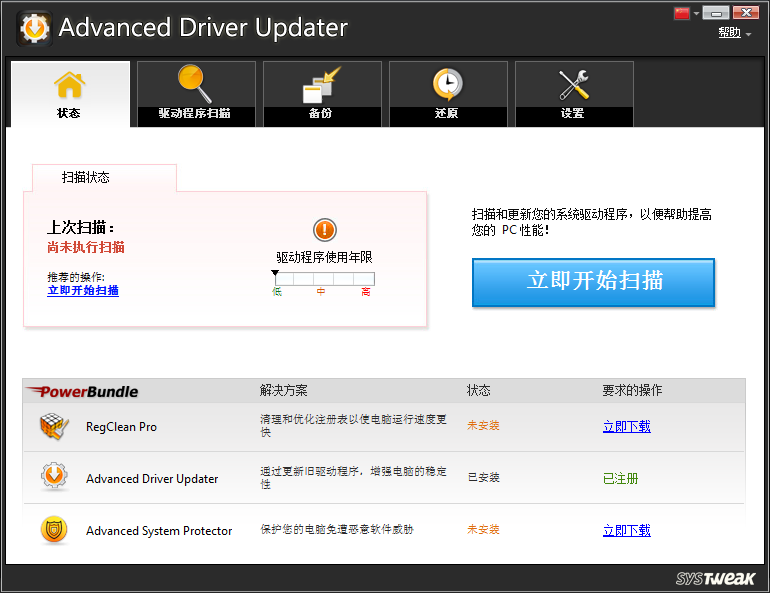Click the Advanced System Protector name
Viewport: 770px width, 593px height.
(159, 531)
